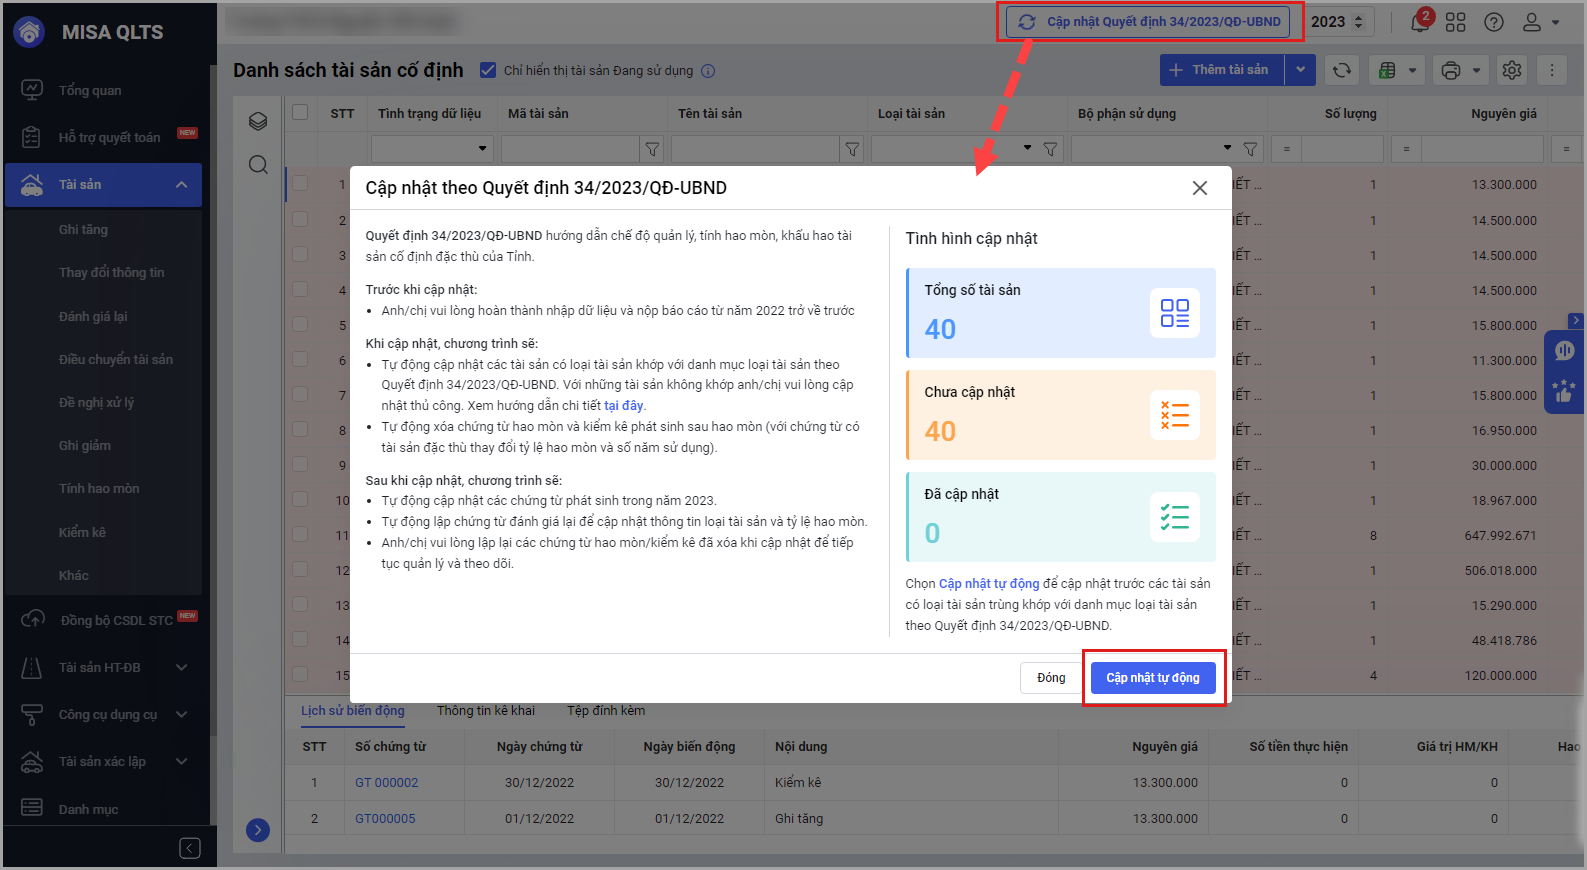The height and width of the screenshot is (870, 1587).
Task: Open Tính hao mòn submenu item
Action: 99,488
